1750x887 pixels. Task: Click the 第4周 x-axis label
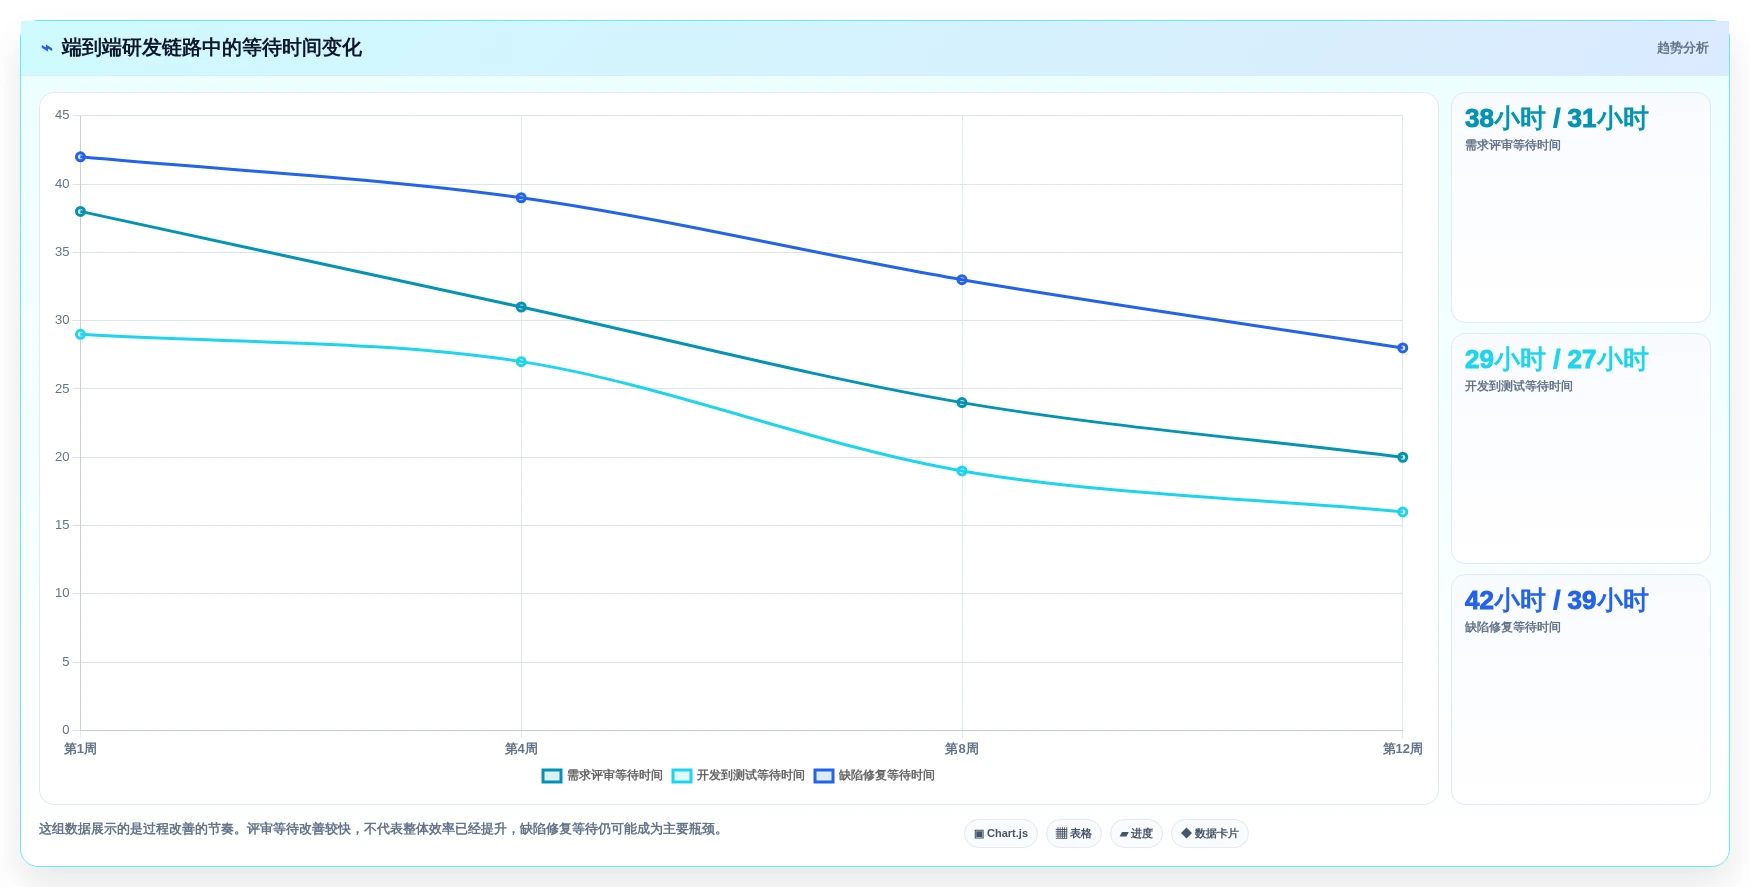tap(521, 749)
